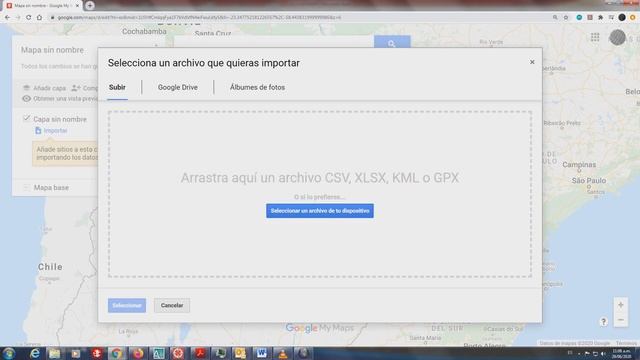Open Microsoft Word from taskbar
The width and height of the screenshot is (640, 360).
tap(262, 353)
